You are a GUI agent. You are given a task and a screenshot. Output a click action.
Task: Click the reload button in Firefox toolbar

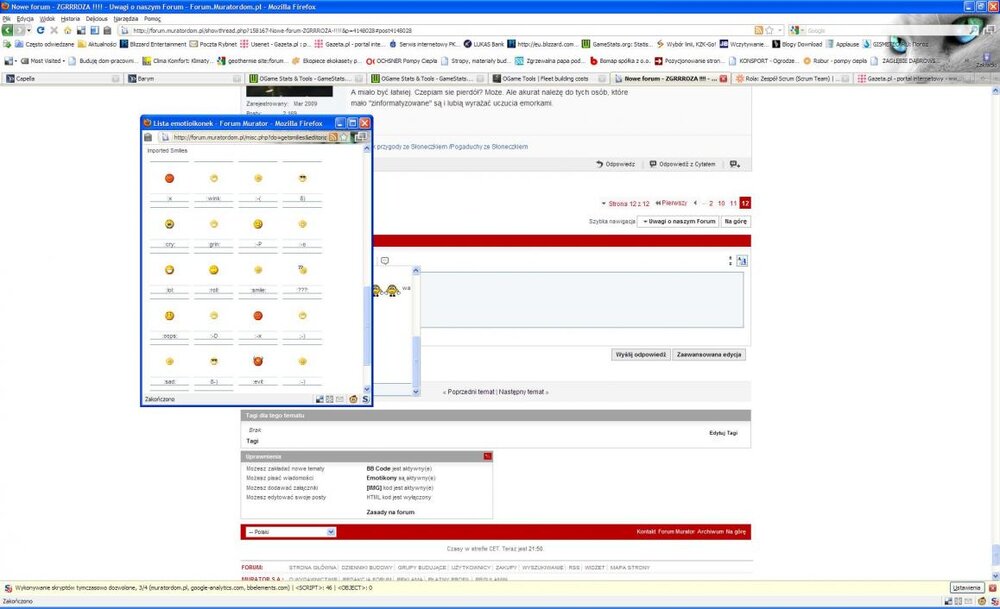[x=40, y=30]
